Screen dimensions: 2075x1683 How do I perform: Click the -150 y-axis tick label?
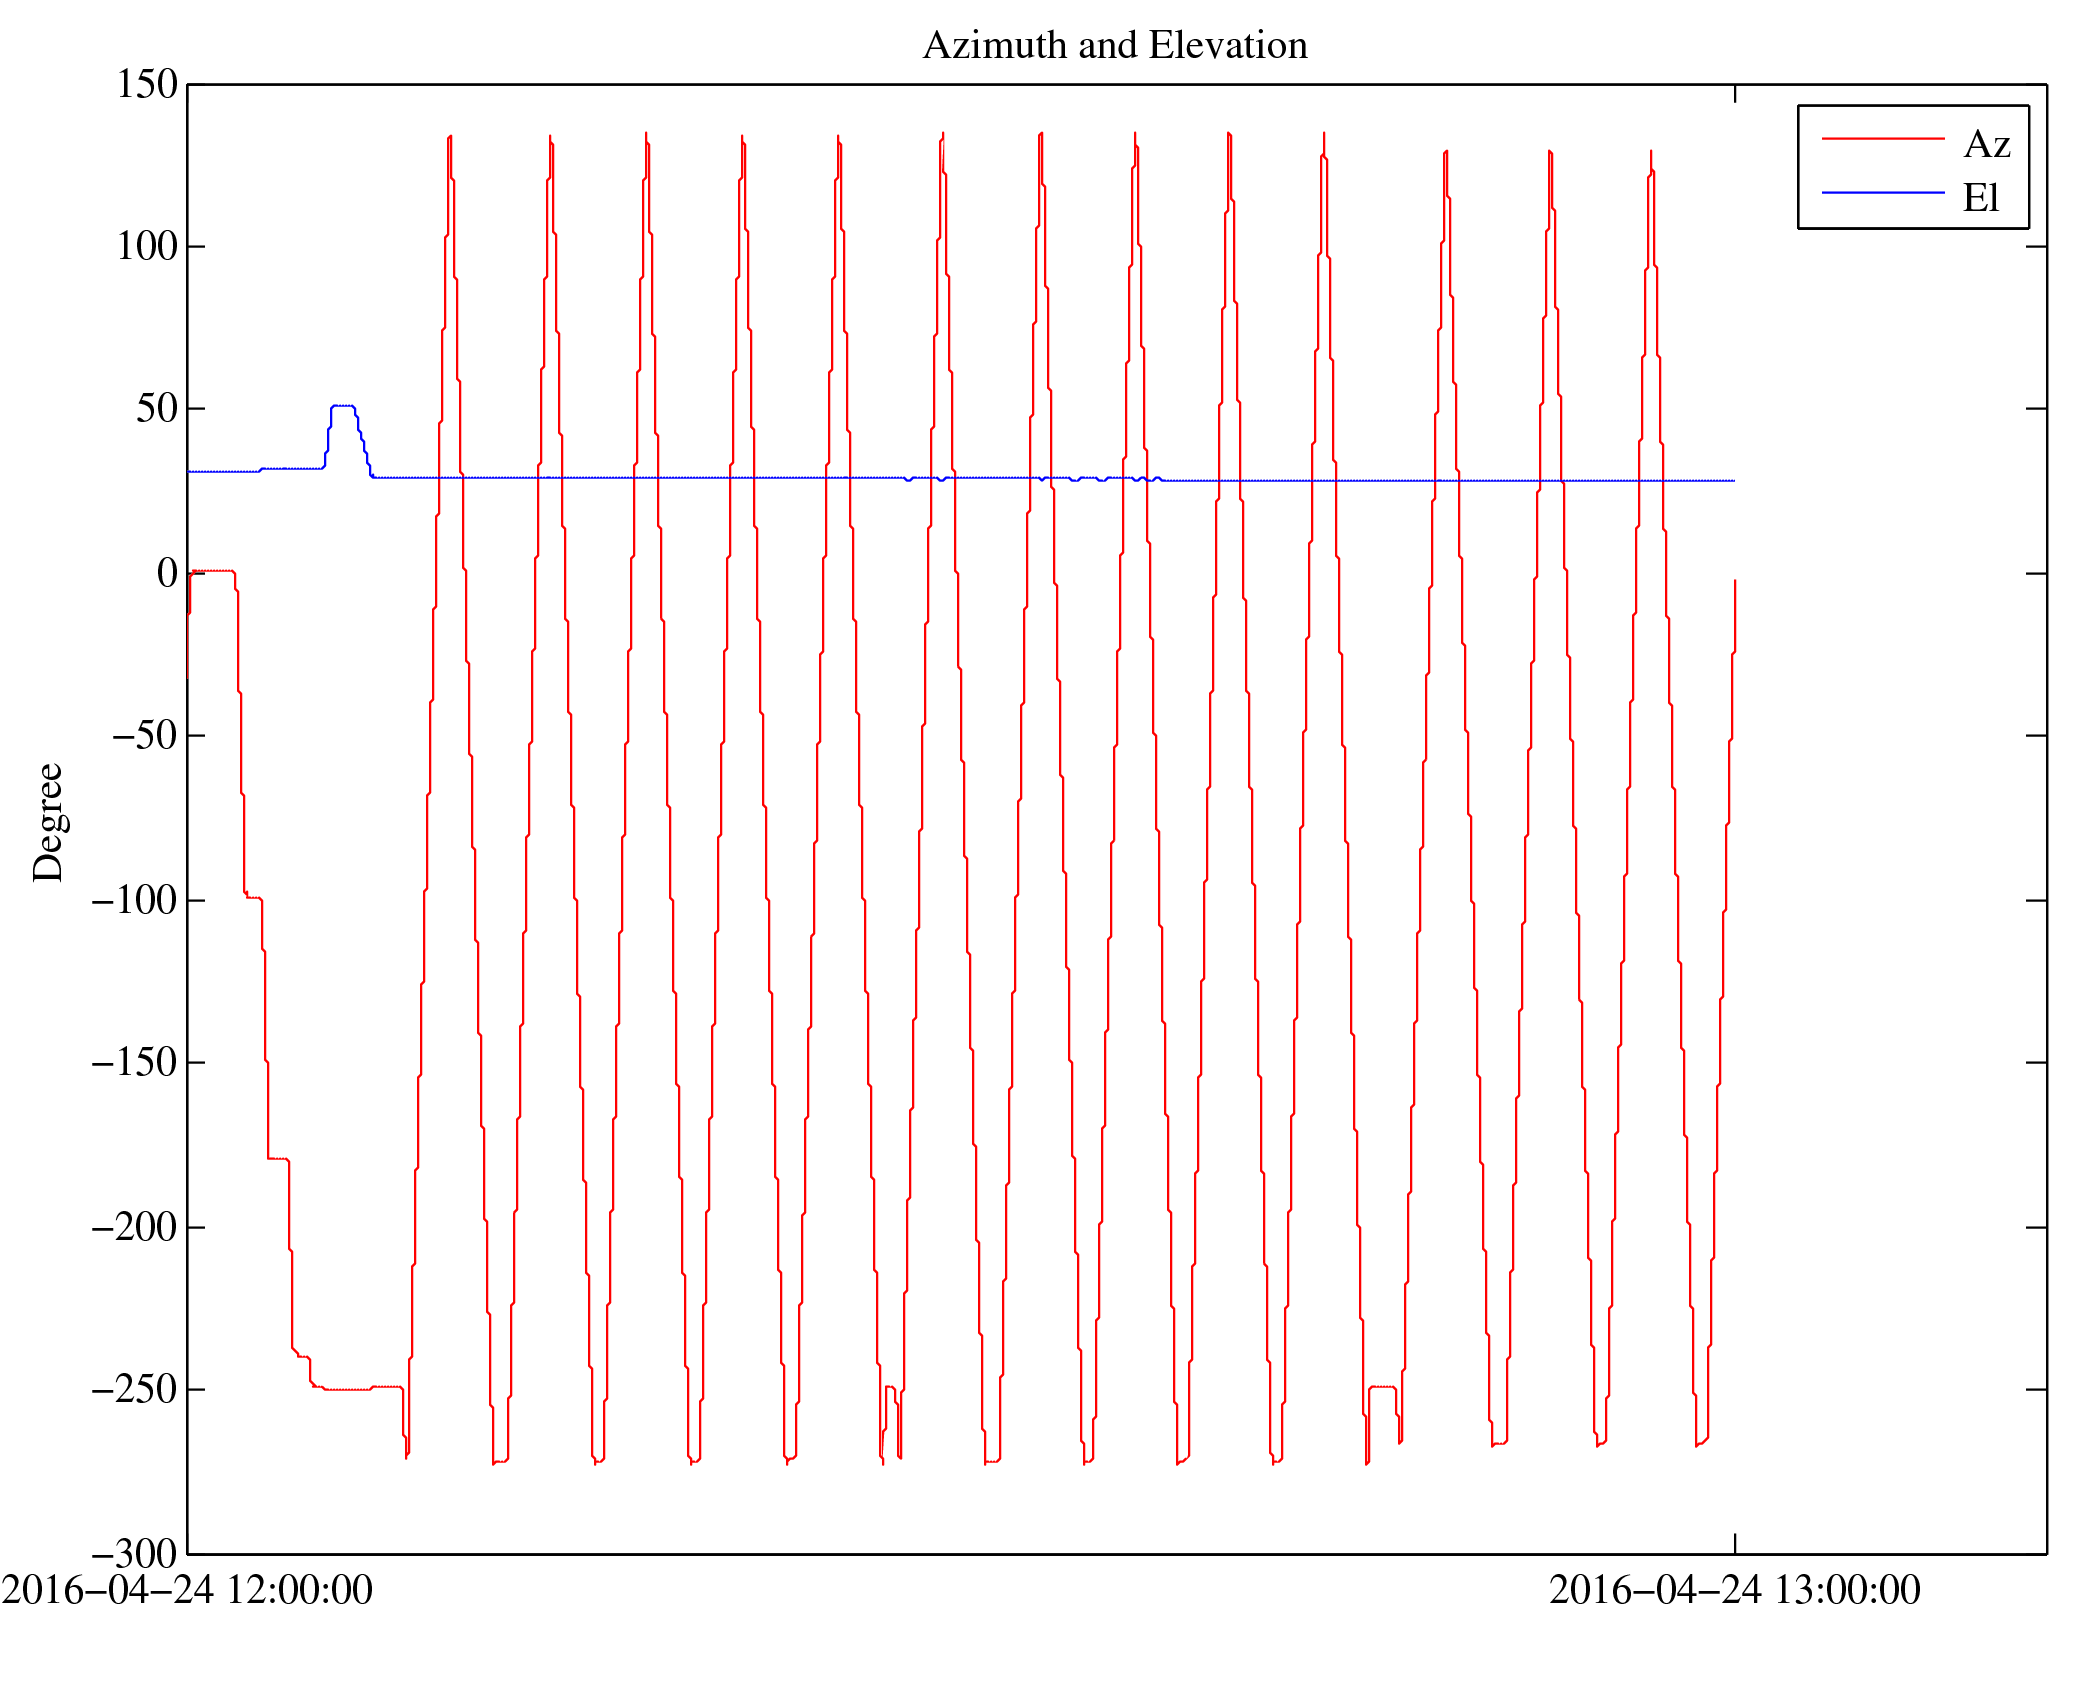[134, 1062]
